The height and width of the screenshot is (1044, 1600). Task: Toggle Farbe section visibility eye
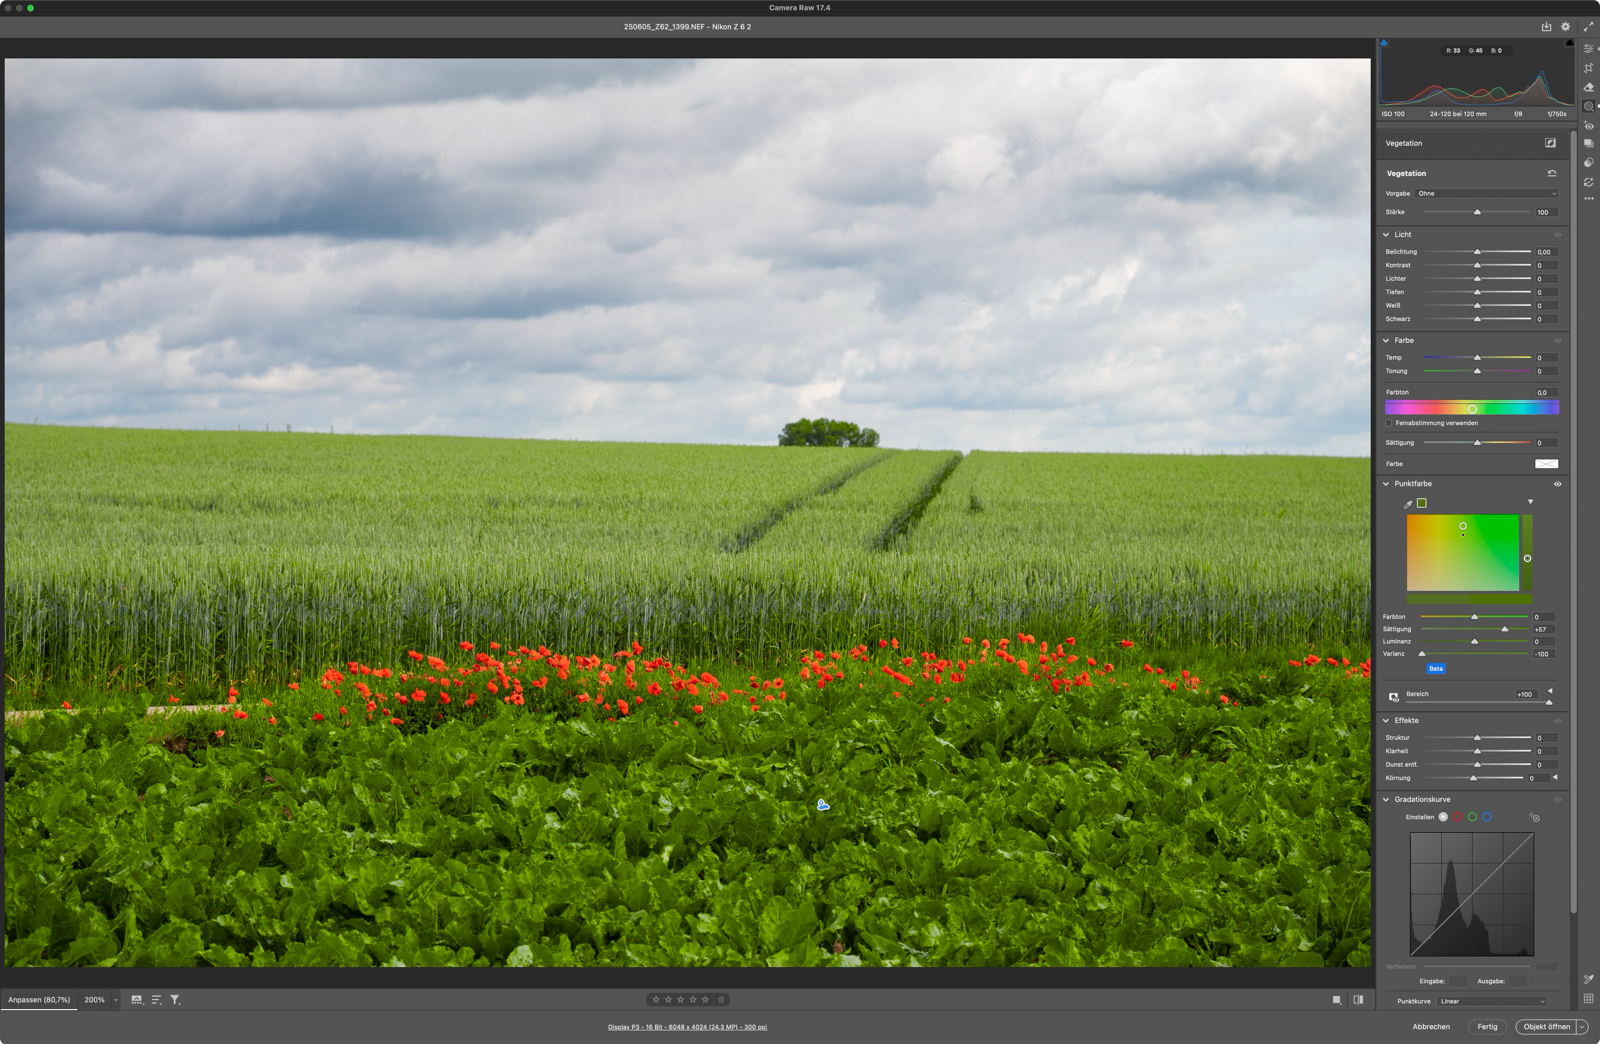click(1557, 341)
